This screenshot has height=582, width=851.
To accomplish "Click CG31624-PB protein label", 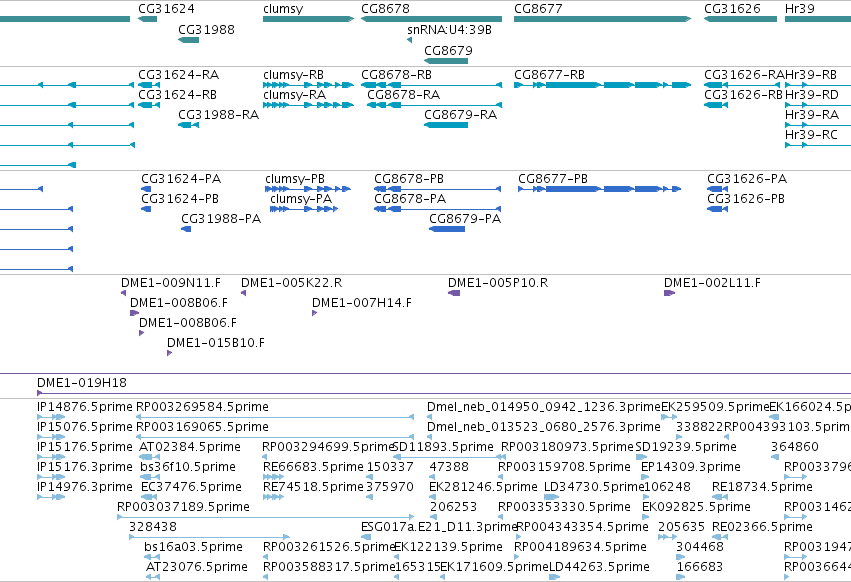I will (180, 199).
